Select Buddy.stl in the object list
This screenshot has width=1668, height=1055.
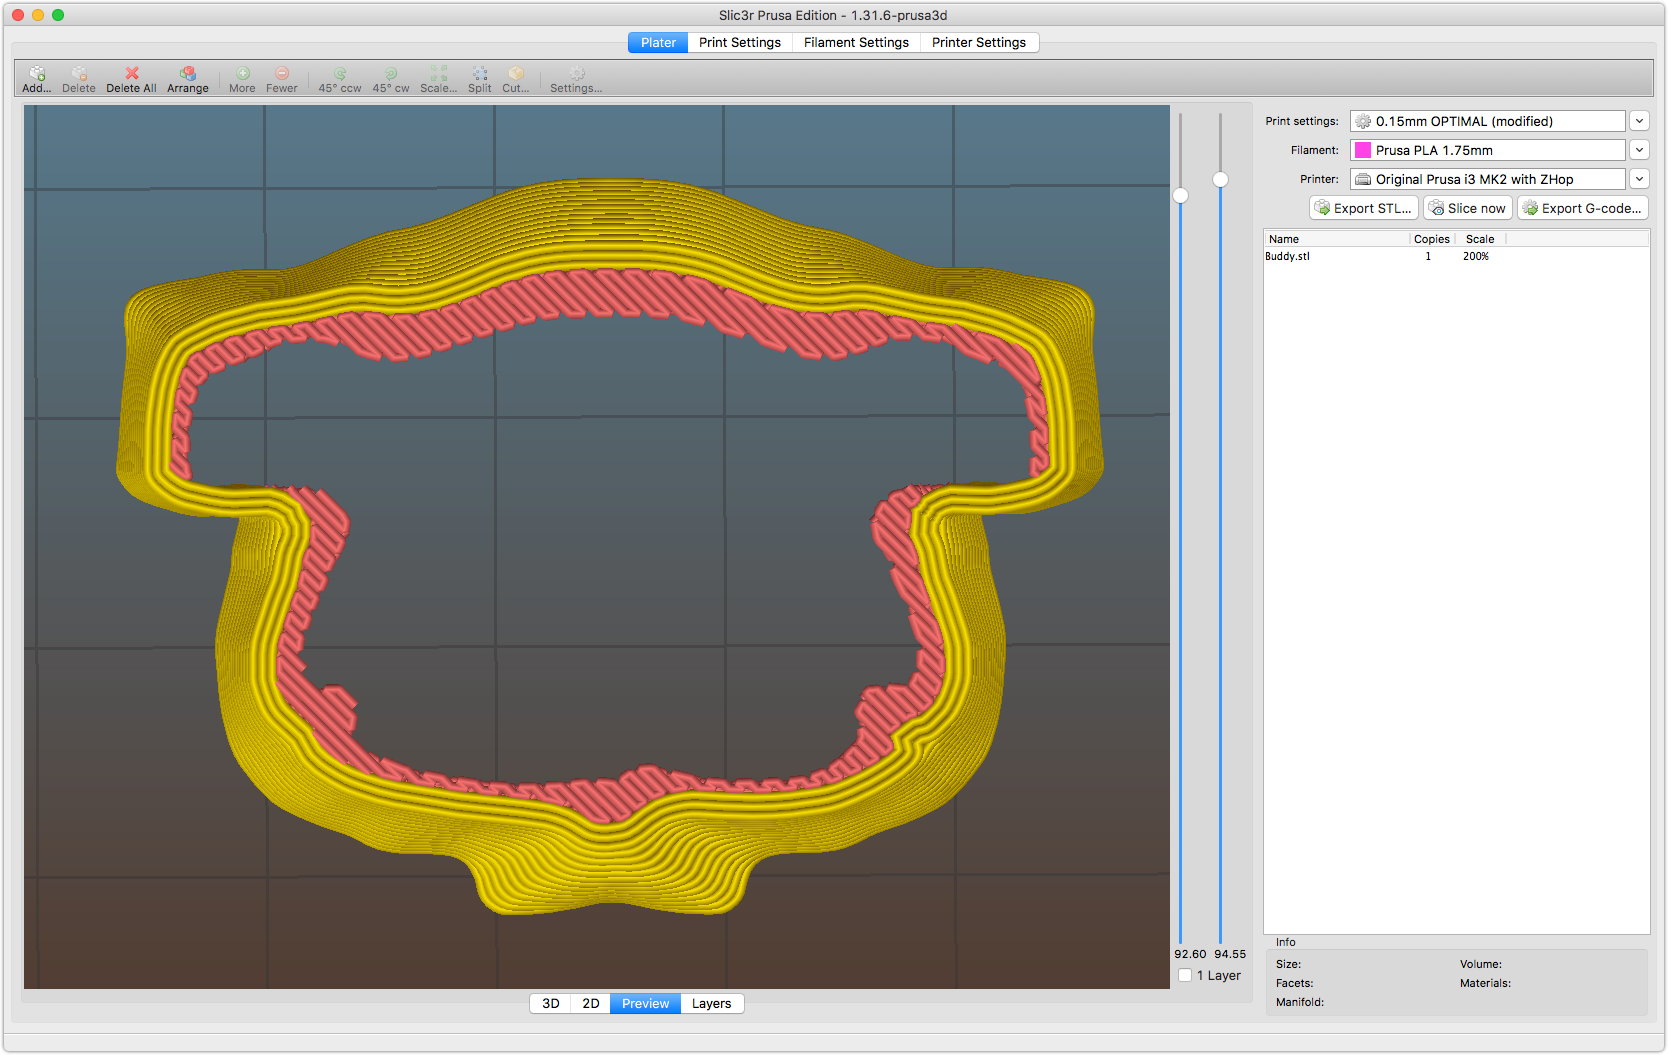pos(1288,256)
